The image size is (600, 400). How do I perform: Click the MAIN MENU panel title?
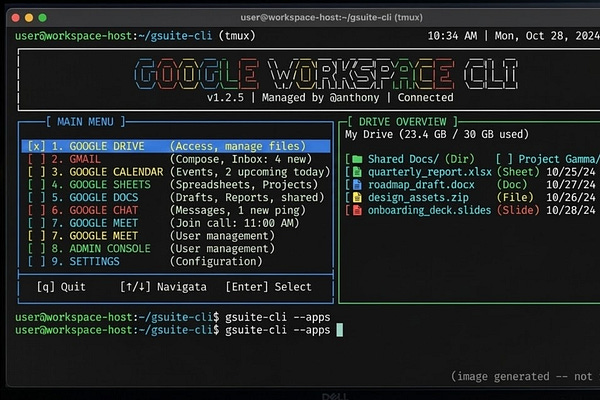click(85, 122)
